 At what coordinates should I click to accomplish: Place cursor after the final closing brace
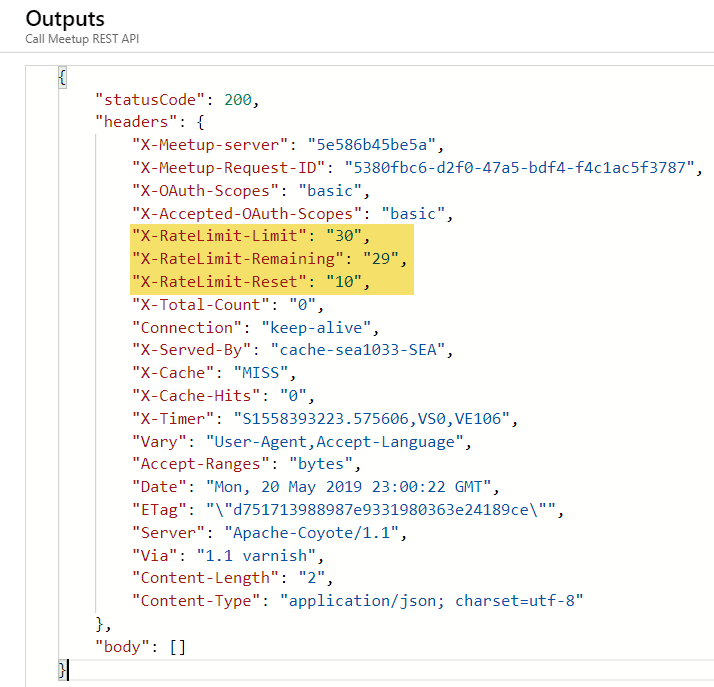[x=67, y=670]
